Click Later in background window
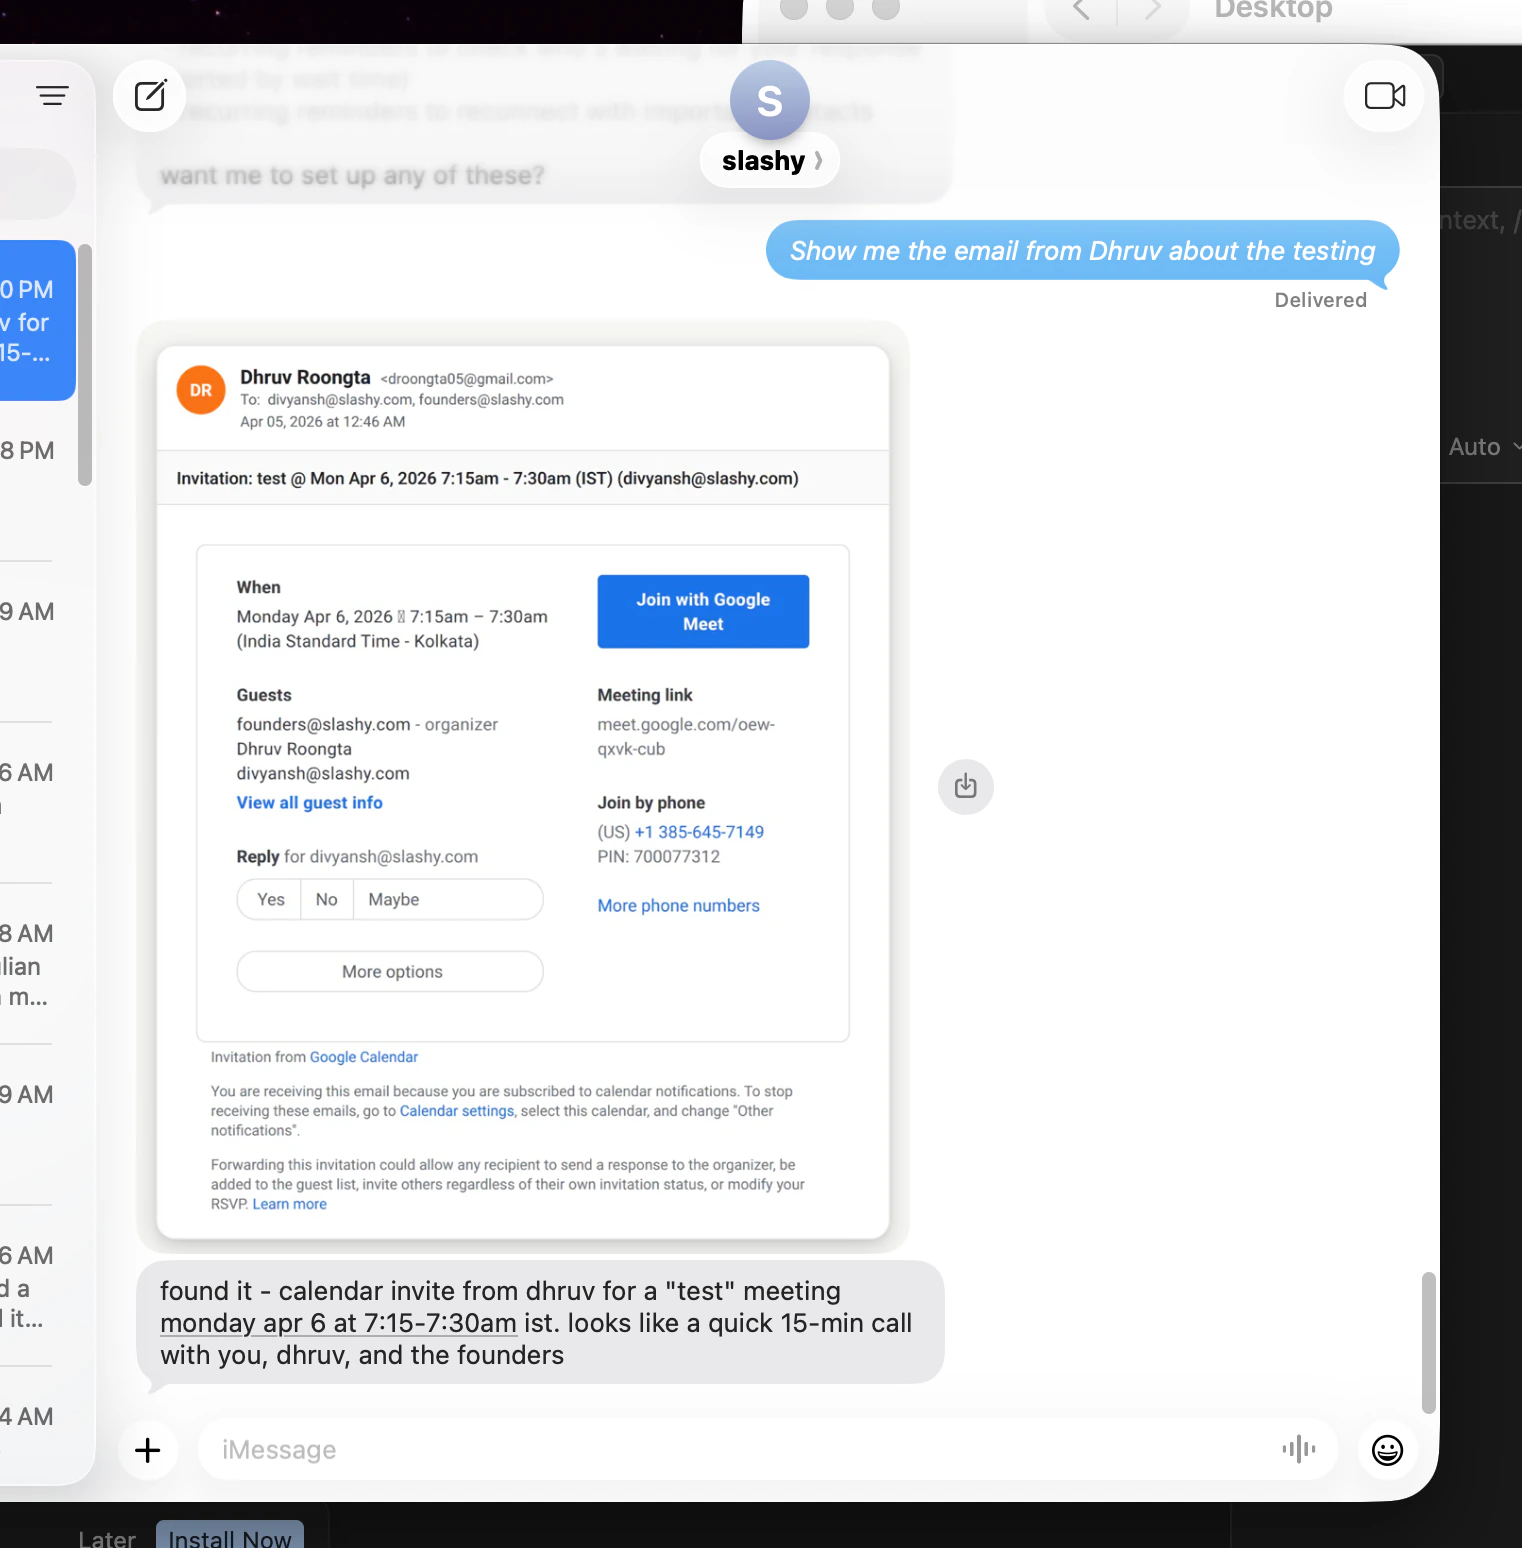Viewport: 1522px width, 1548px height. coord(107,1538)
